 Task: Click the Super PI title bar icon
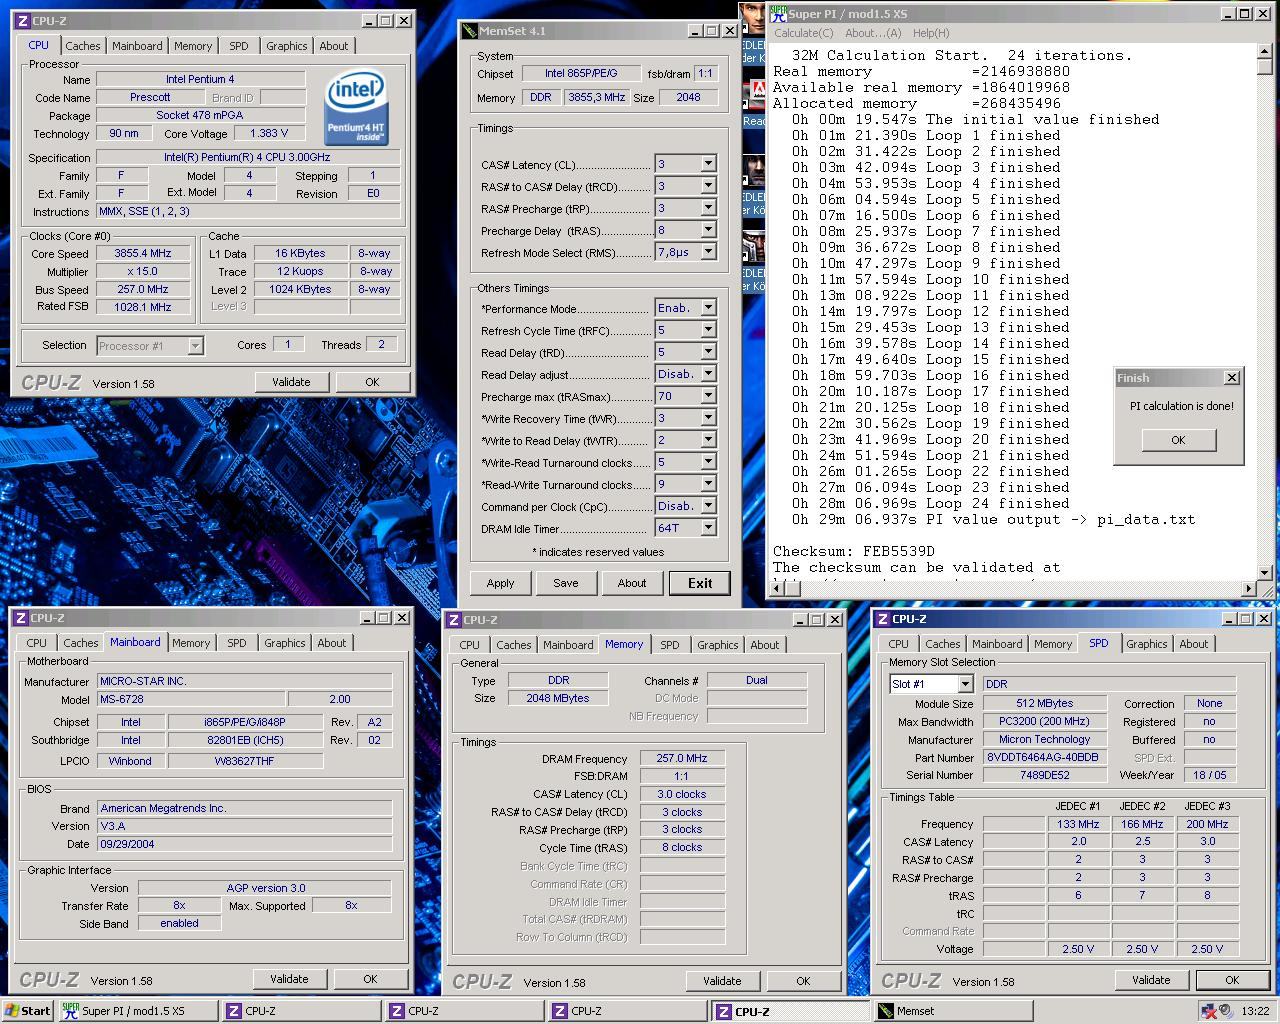[779, 13]
